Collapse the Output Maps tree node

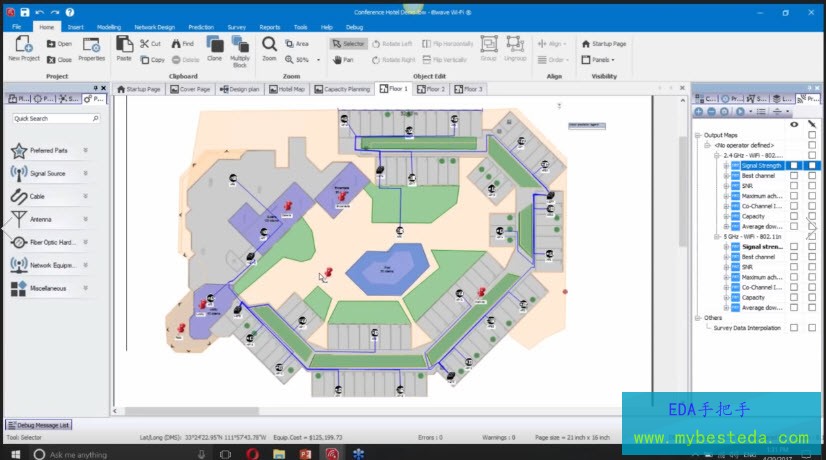click(697, 135)
